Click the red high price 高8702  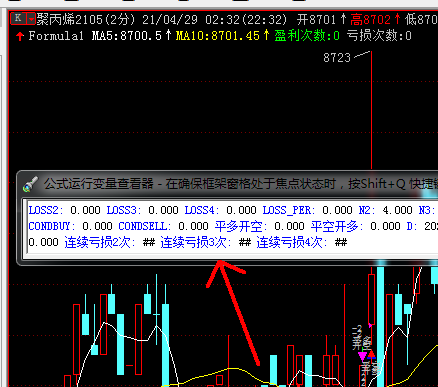pos(370,19)
